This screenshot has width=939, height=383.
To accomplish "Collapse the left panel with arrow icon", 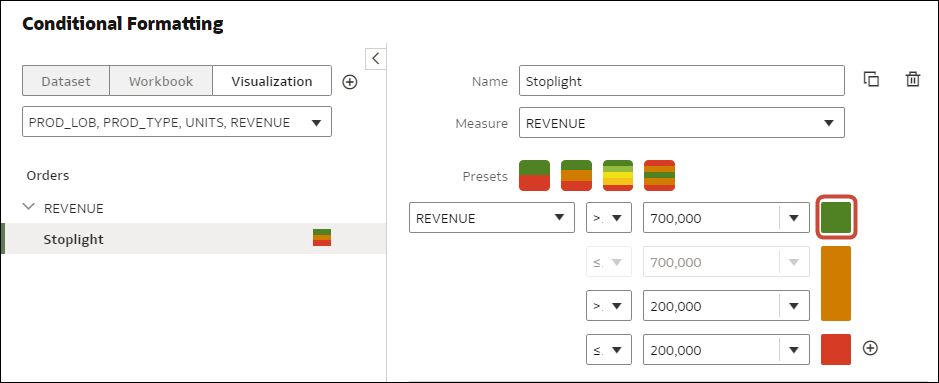I will [375, 59].
